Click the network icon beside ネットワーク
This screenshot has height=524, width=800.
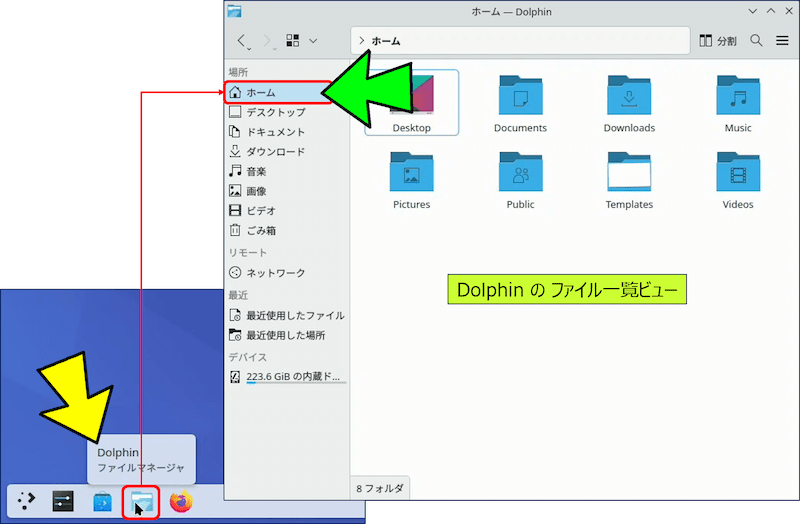pyautogui.click(x=235, y=272)
